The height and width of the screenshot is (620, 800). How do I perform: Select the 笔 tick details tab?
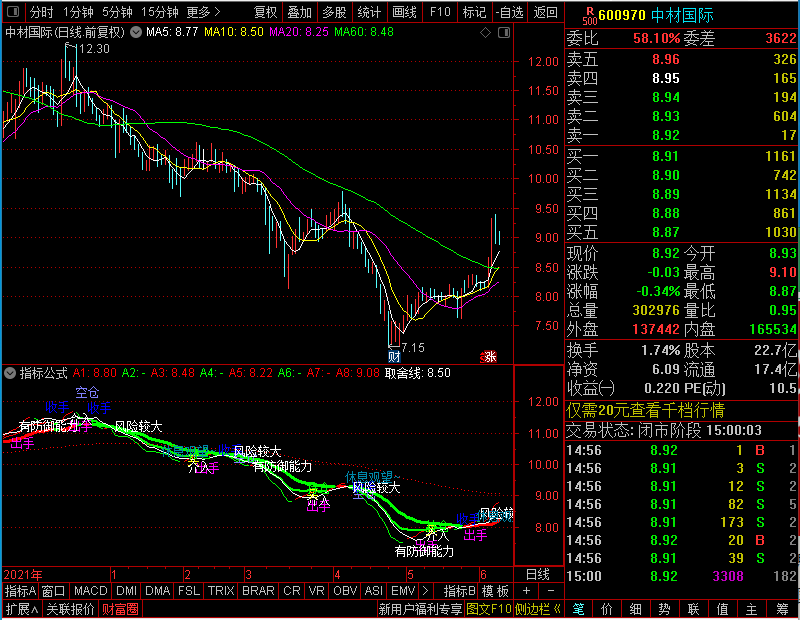point(578,609)
